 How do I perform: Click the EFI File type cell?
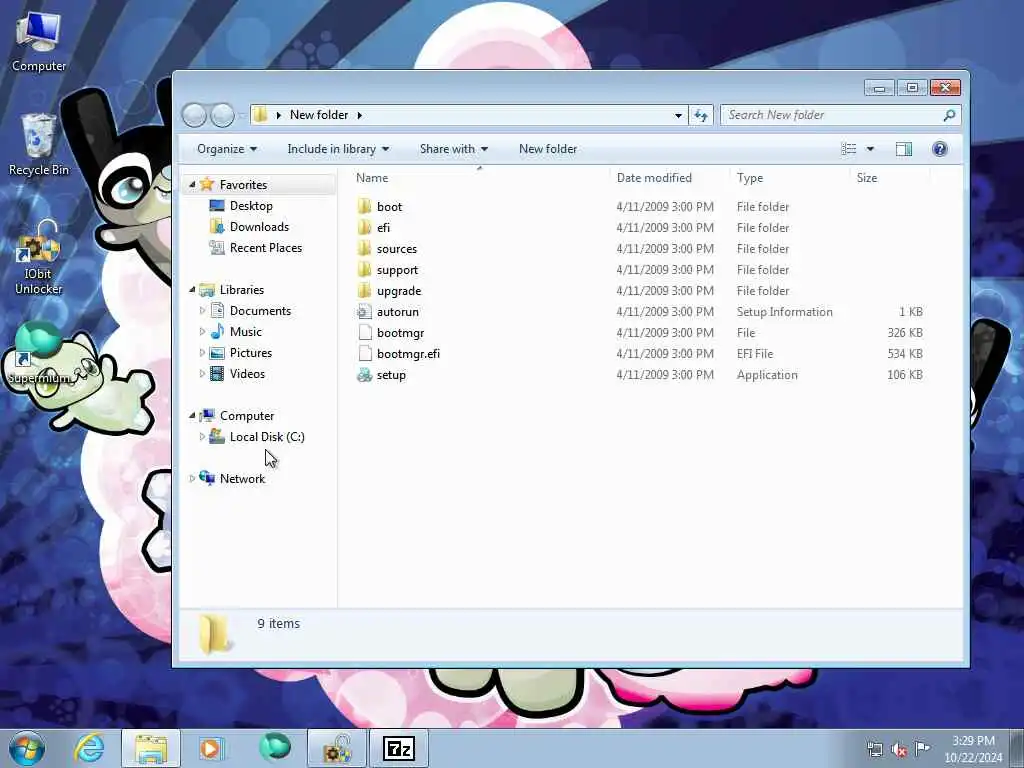click(755, 353)
